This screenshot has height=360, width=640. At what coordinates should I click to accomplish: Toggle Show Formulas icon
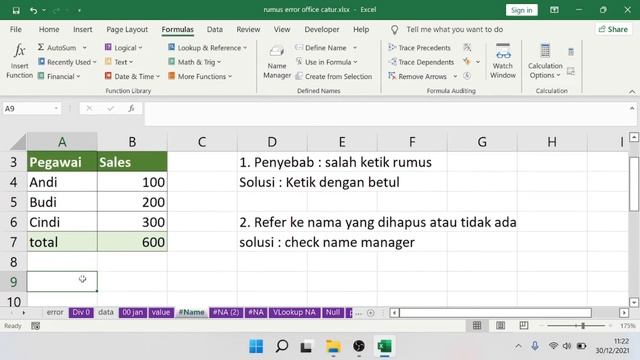point(467,48)
